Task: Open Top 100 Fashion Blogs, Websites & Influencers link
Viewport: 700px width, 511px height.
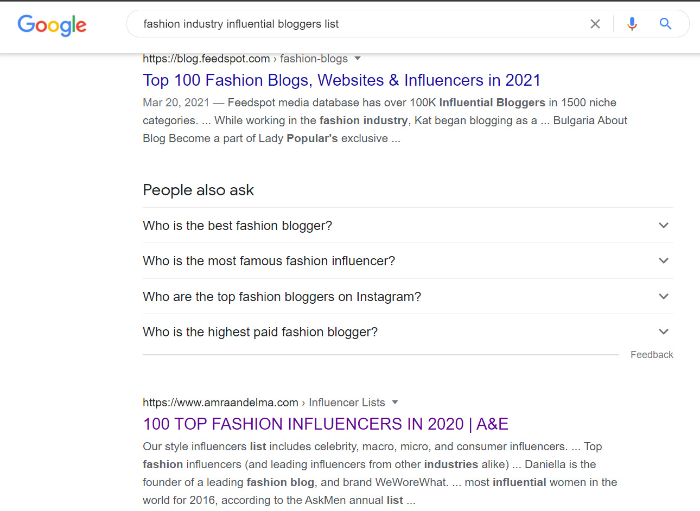Action: (x=342, y=80)
